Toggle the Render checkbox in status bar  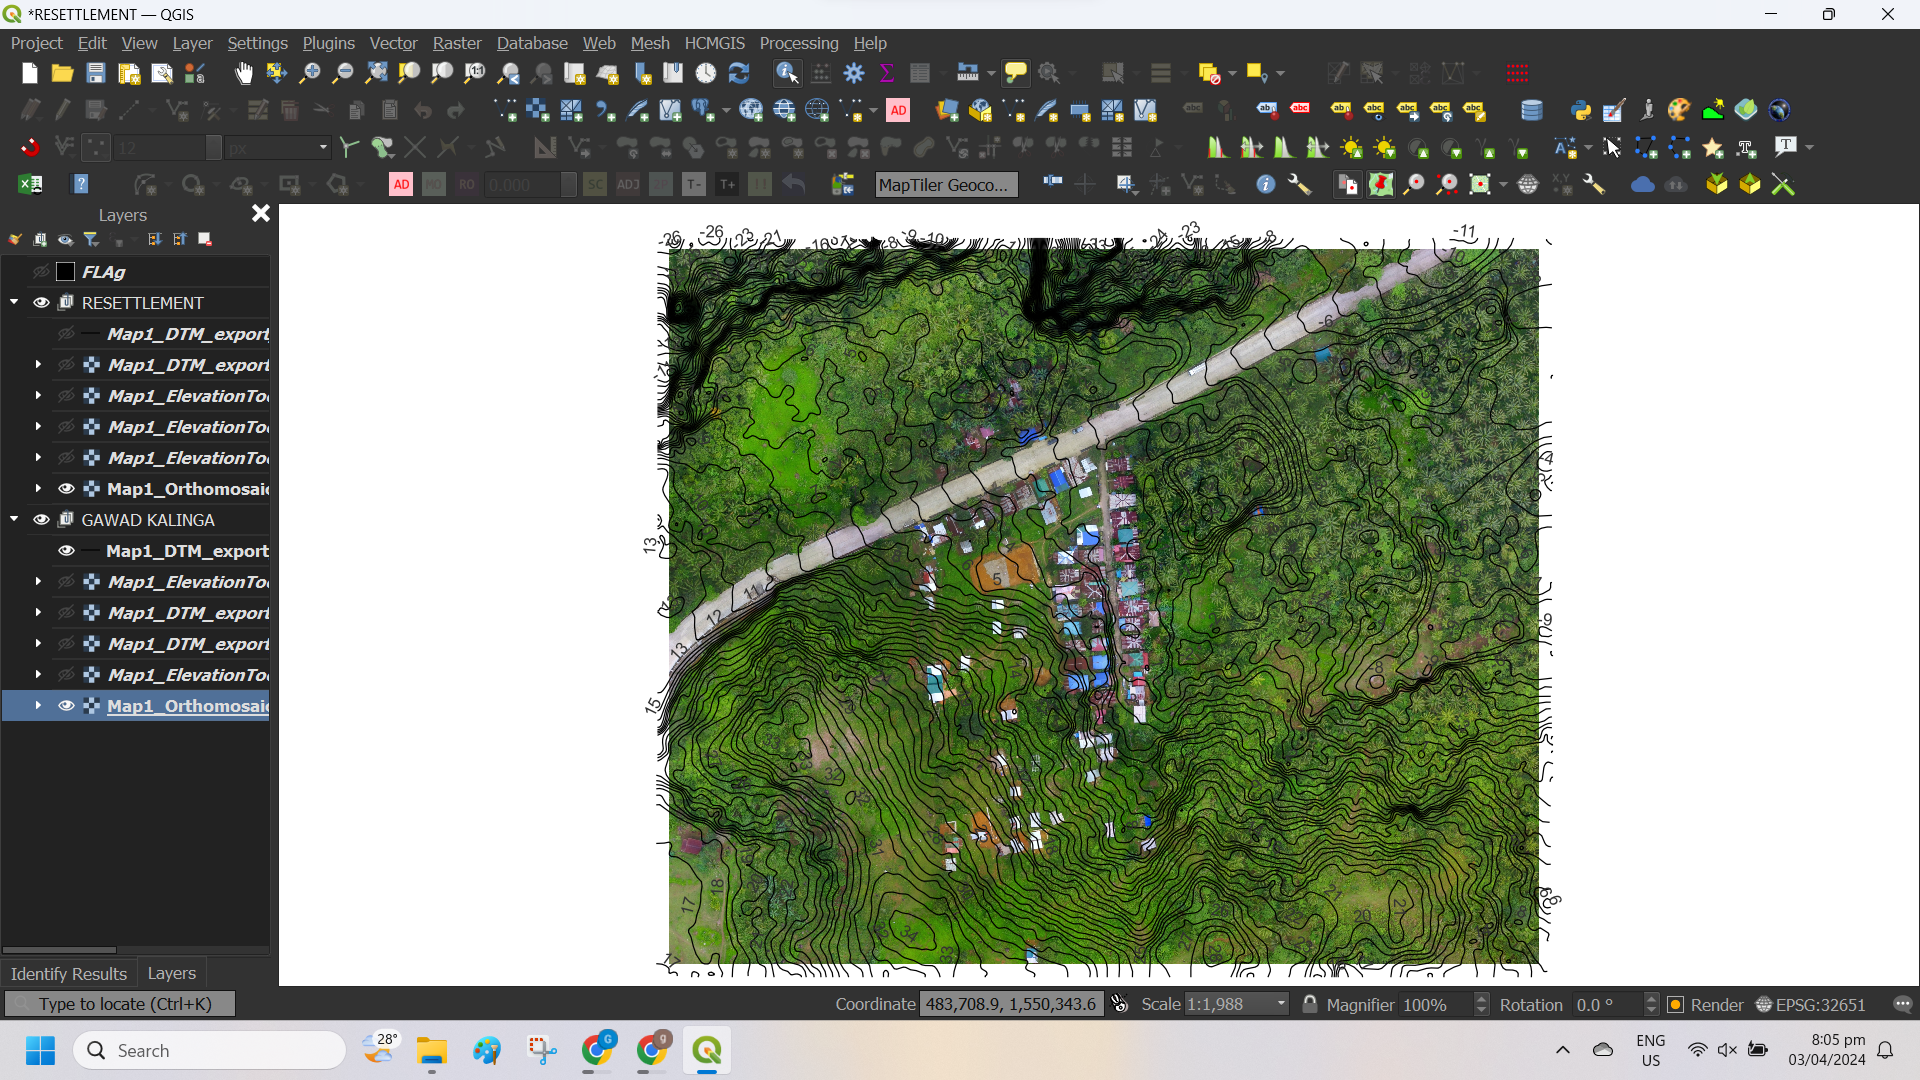click(1676, 1005)
